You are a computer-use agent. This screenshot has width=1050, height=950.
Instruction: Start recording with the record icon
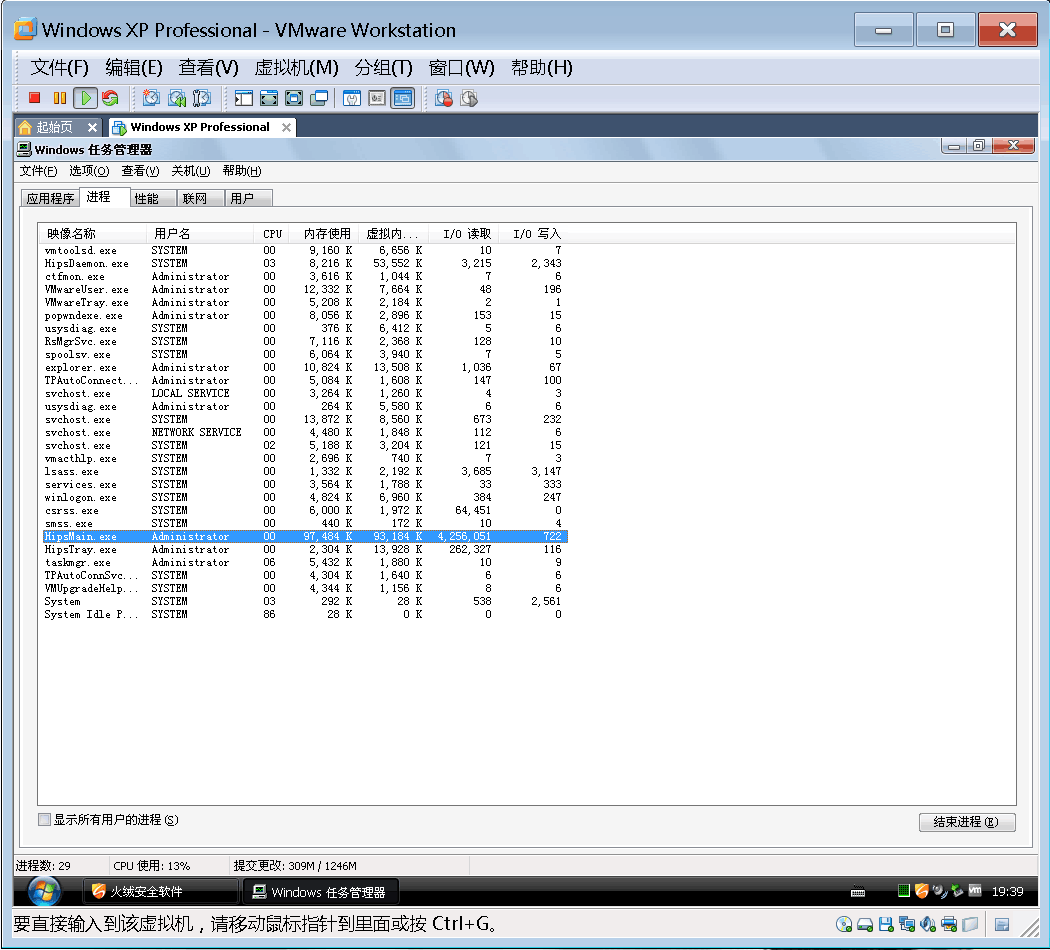443,98
